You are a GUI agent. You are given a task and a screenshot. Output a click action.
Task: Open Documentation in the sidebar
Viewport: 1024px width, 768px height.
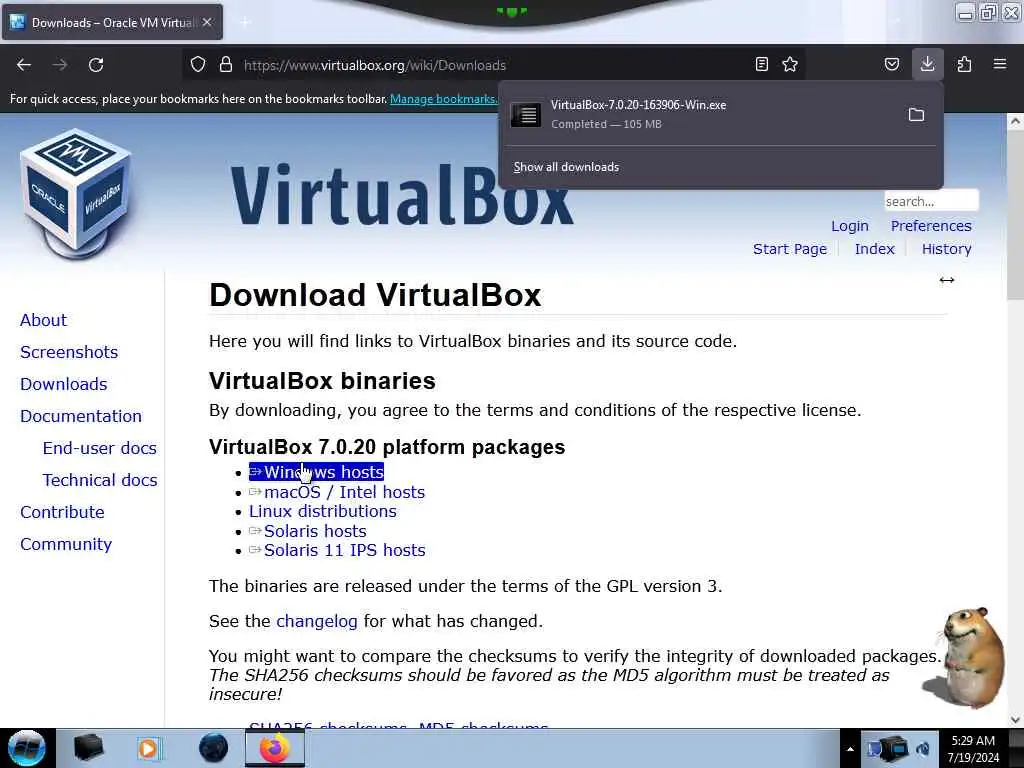pyautogui.click(x=81, y=416)
